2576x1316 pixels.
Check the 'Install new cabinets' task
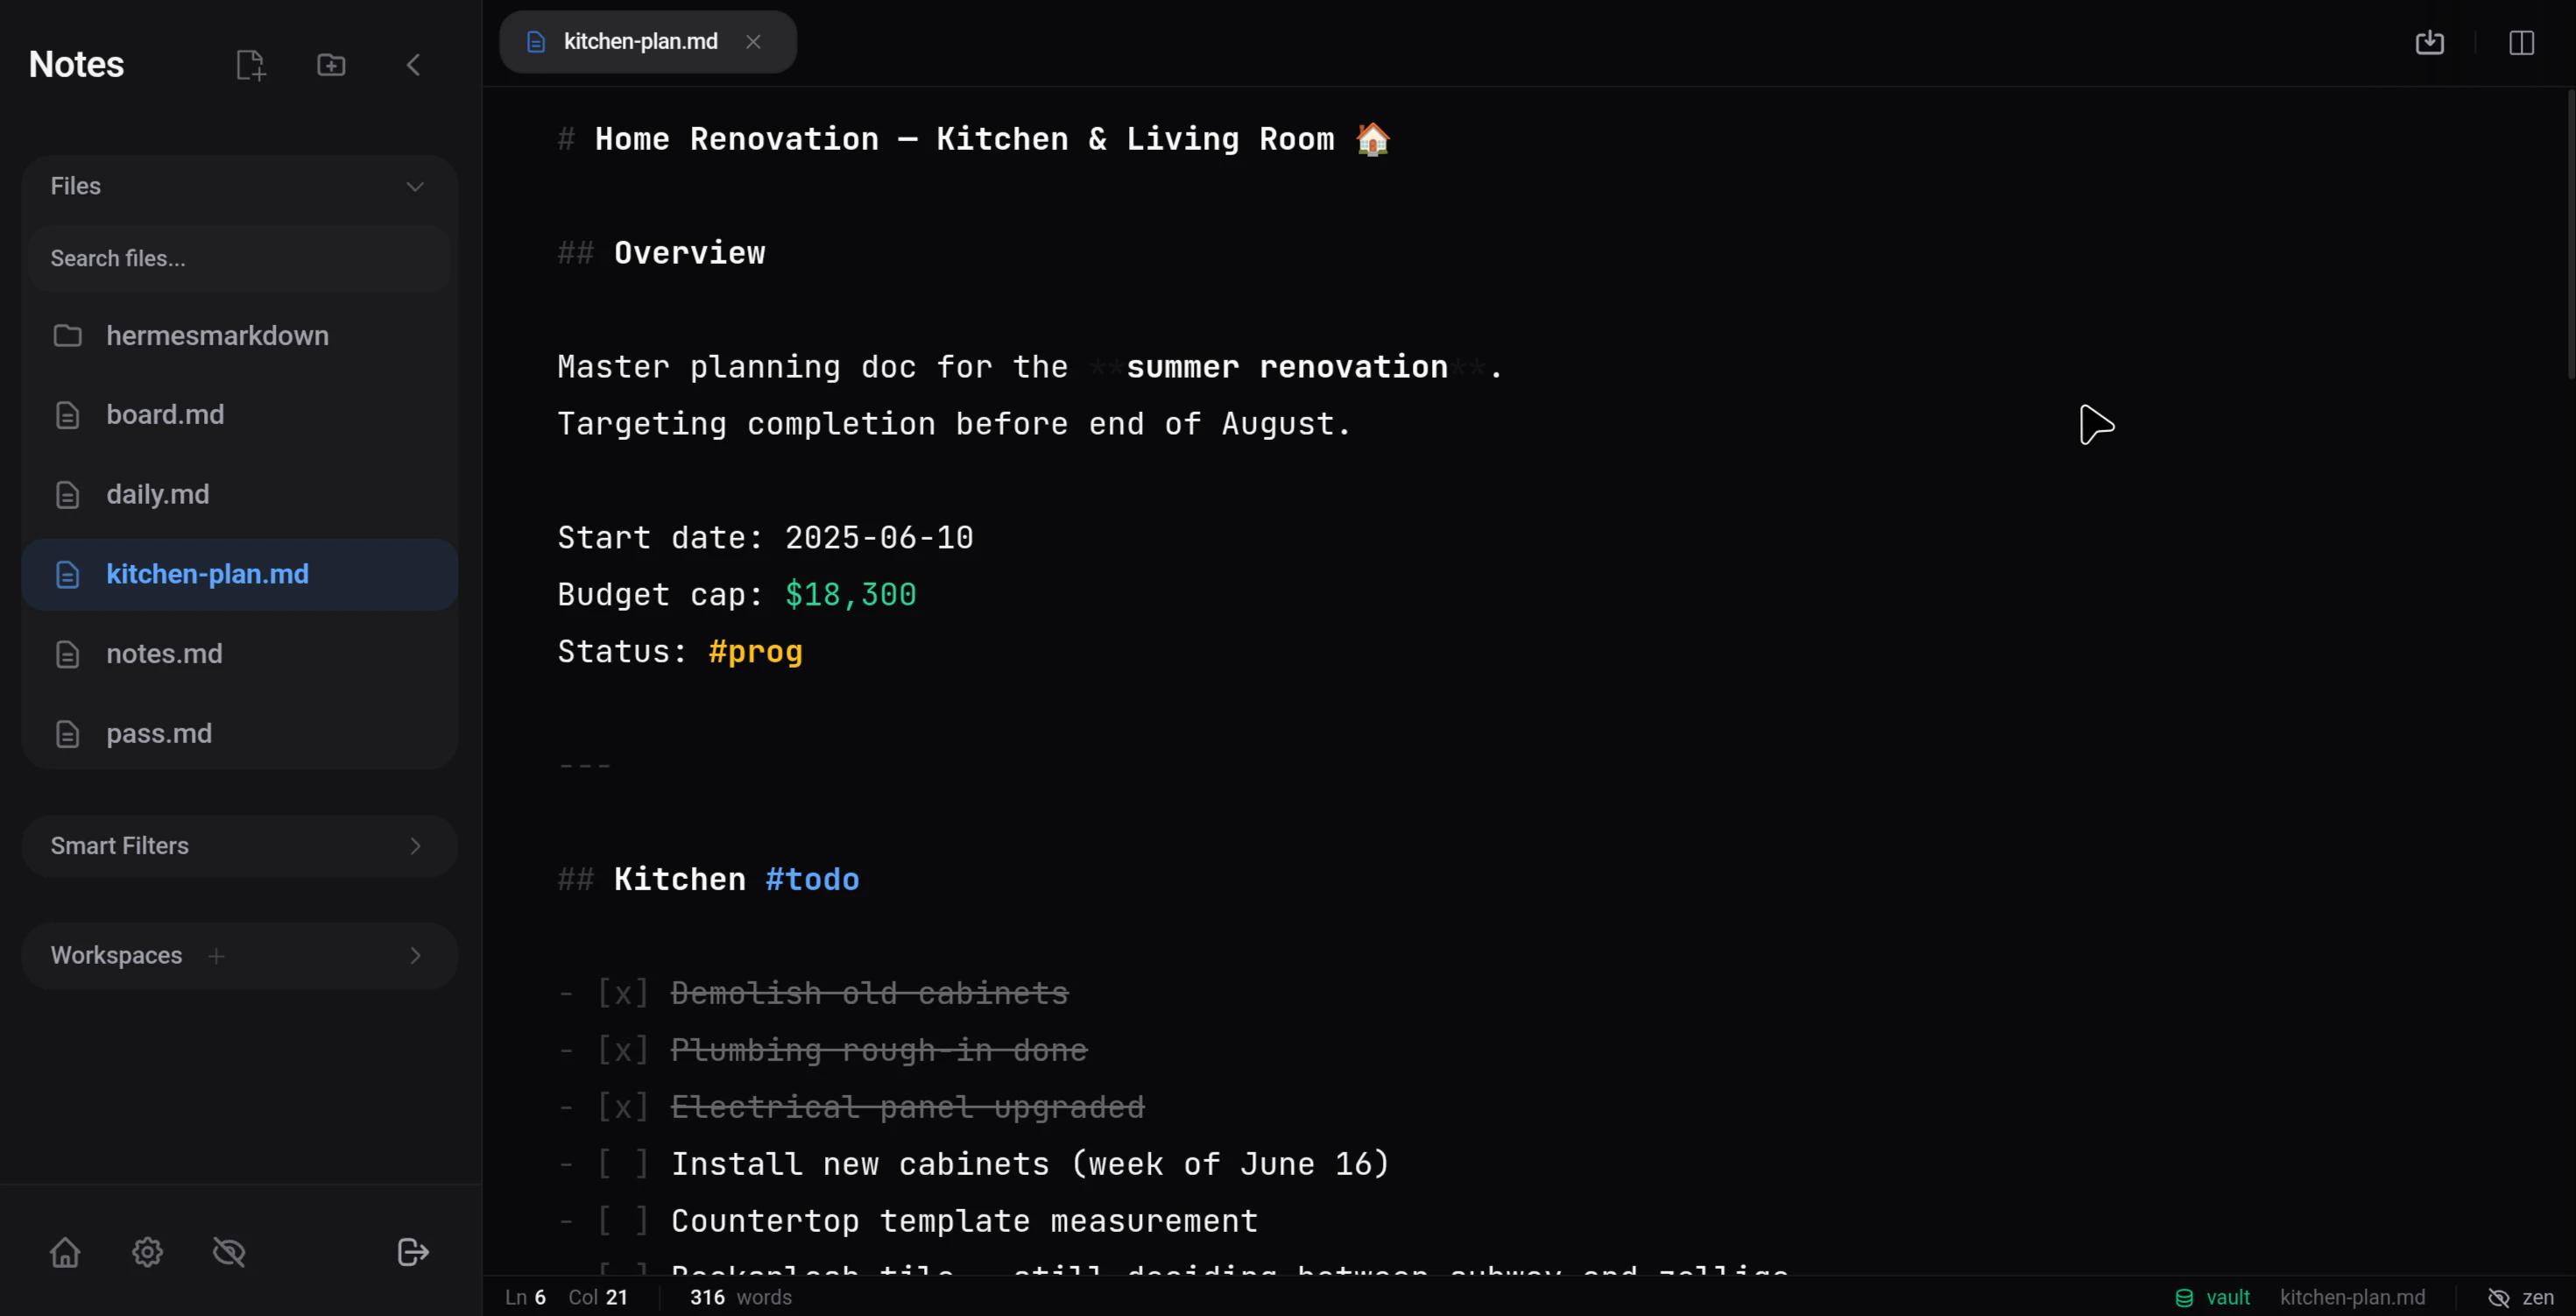623,1164
